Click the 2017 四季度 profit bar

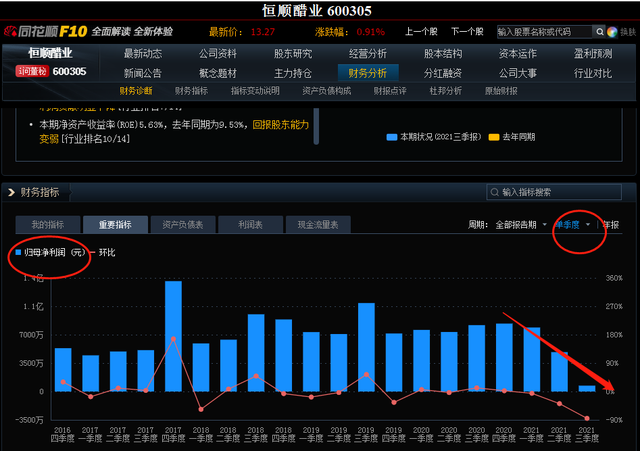[173, 336]
